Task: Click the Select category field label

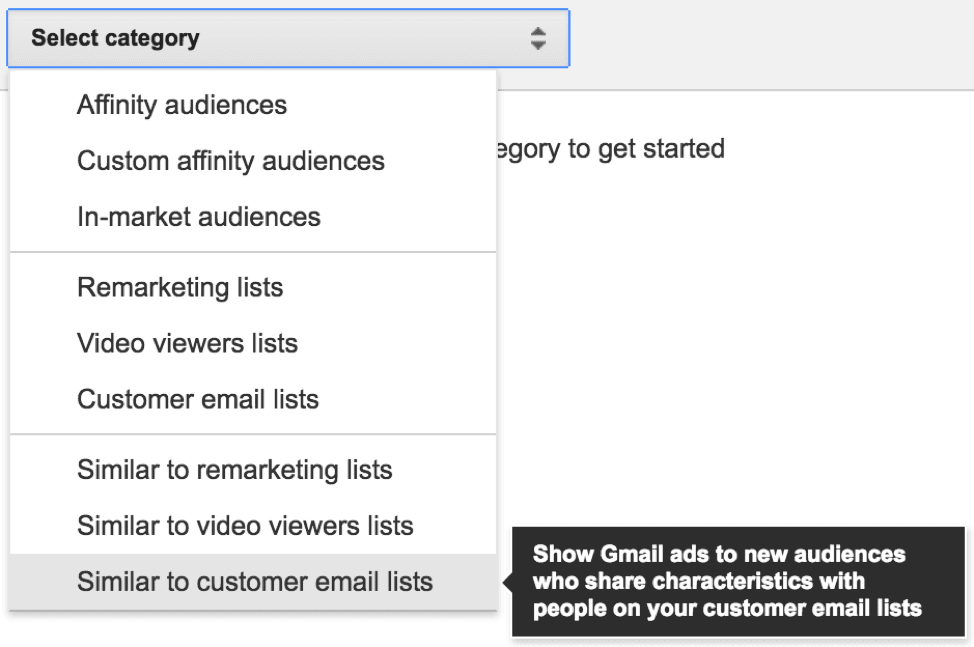Action: point(113,38)
